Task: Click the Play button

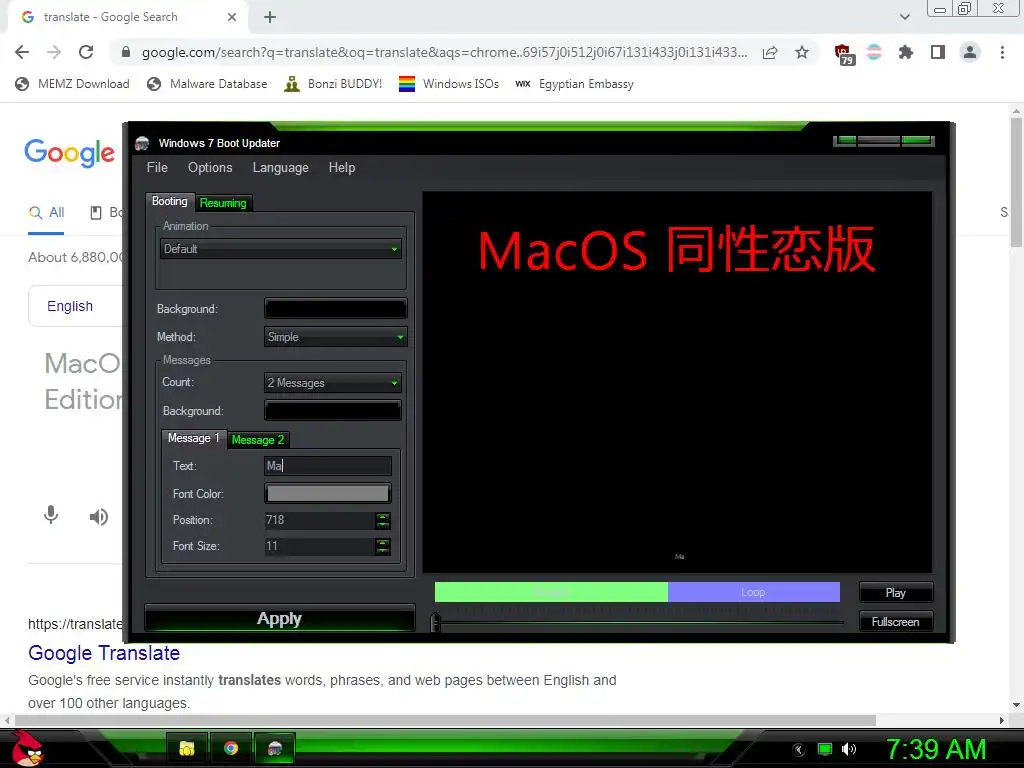Action: click(895, 592)
